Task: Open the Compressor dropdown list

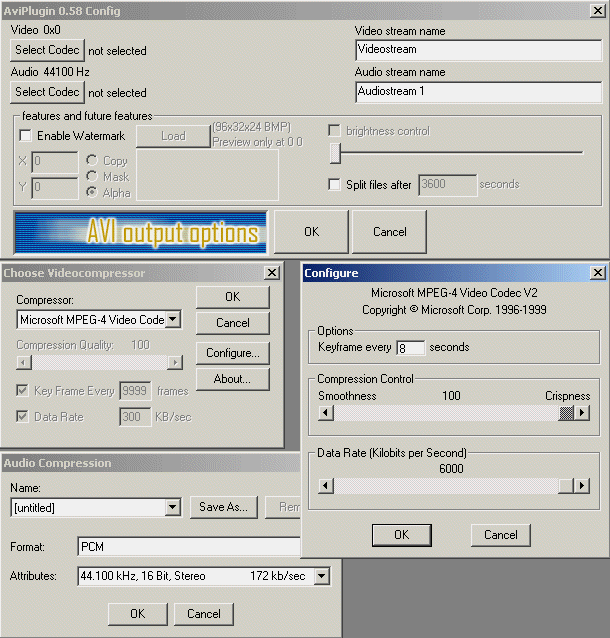Action: click(173, 319)
